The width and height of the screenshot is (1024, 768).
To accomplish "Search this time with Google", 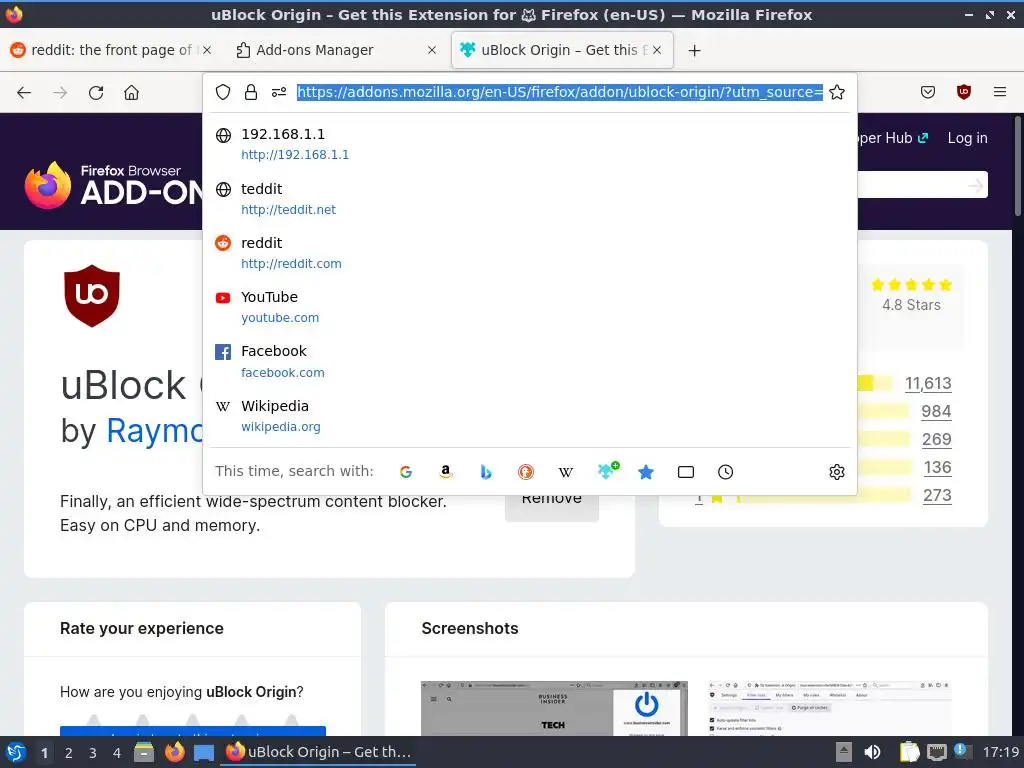I will [406, 472].
